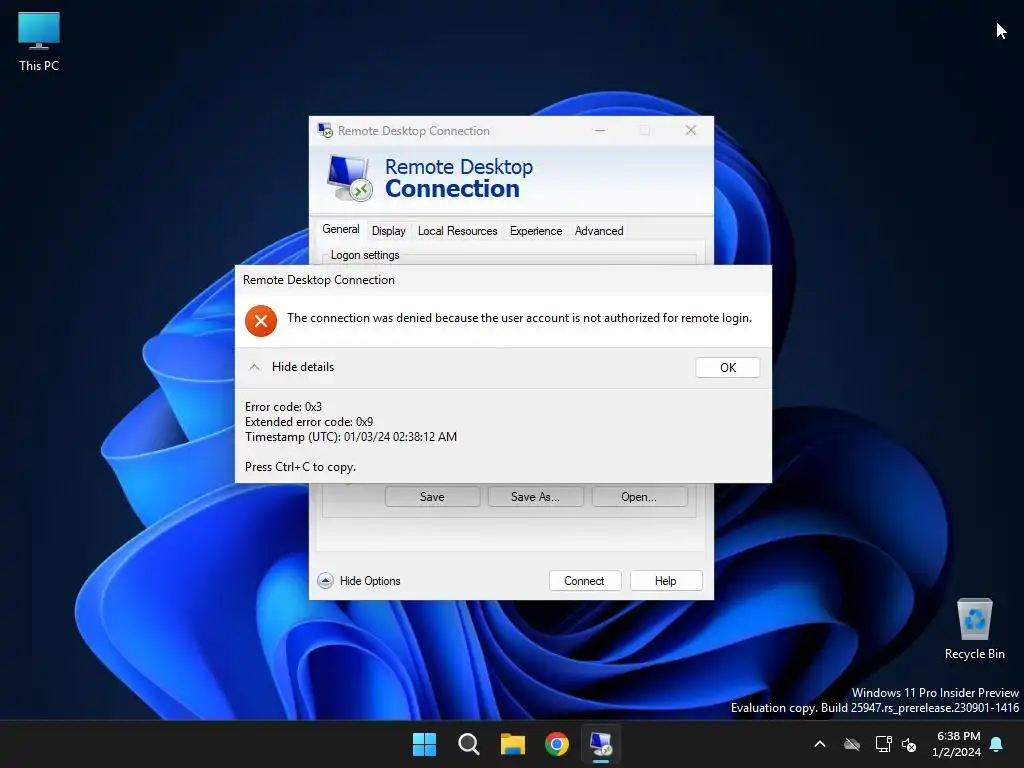Click the Open... button

[639, 497]
